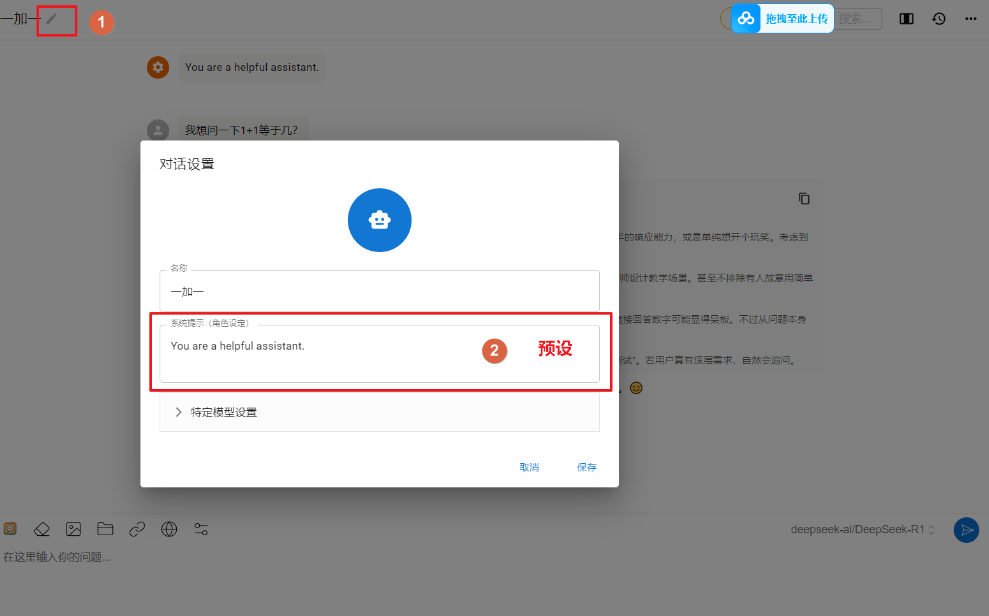989x616 pixels.
Task: Click the orange model icon in bottom toolbar
Action: pyautogui.click(x=10, y=529)
